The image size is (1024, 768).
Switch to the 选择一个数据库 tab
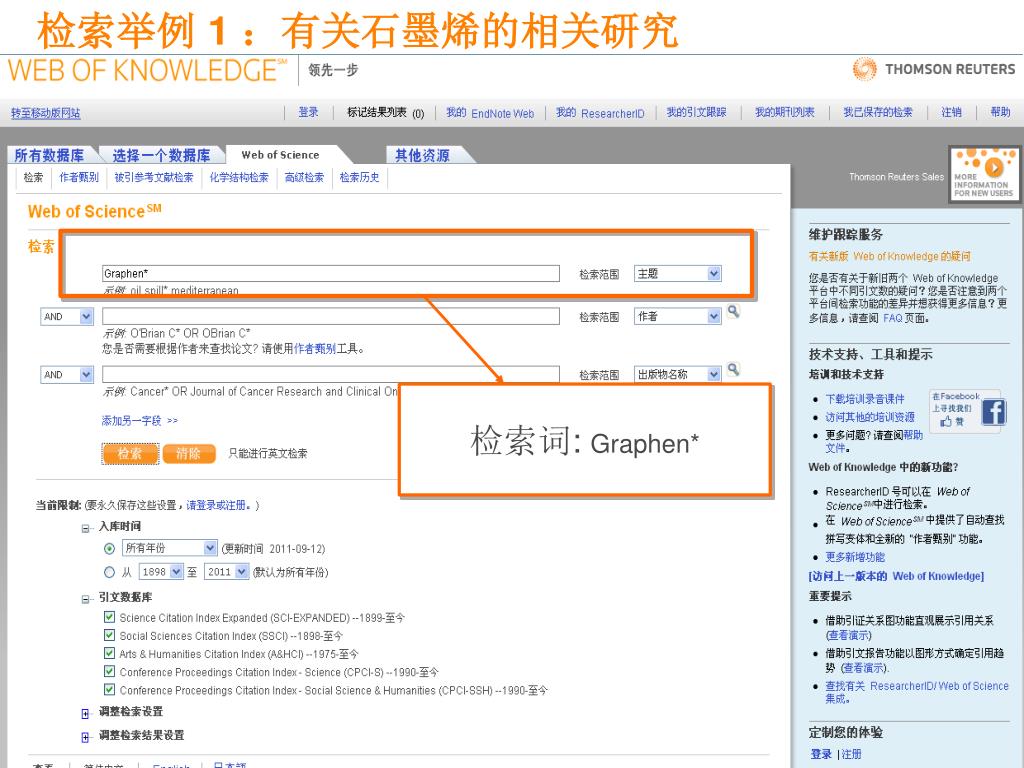[161, 155]
